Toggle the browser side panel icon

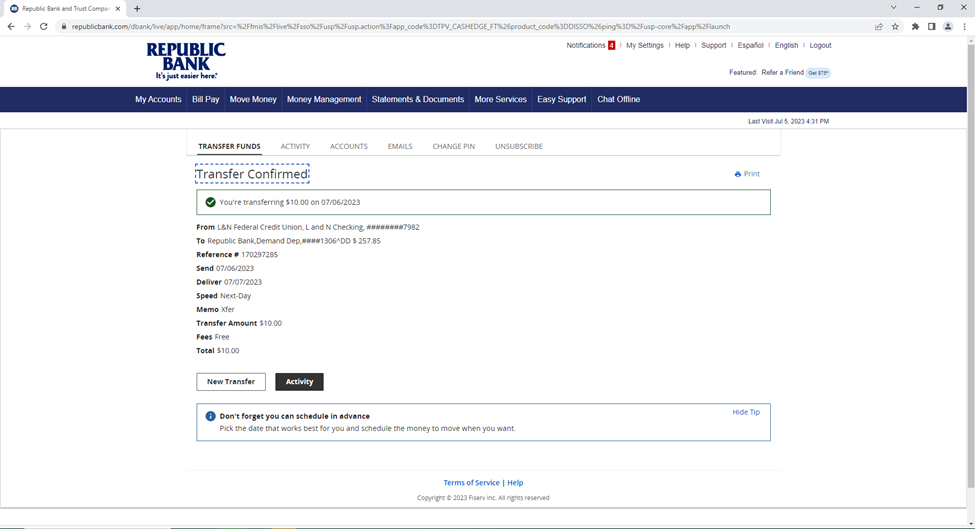click(x=931, y=27)
